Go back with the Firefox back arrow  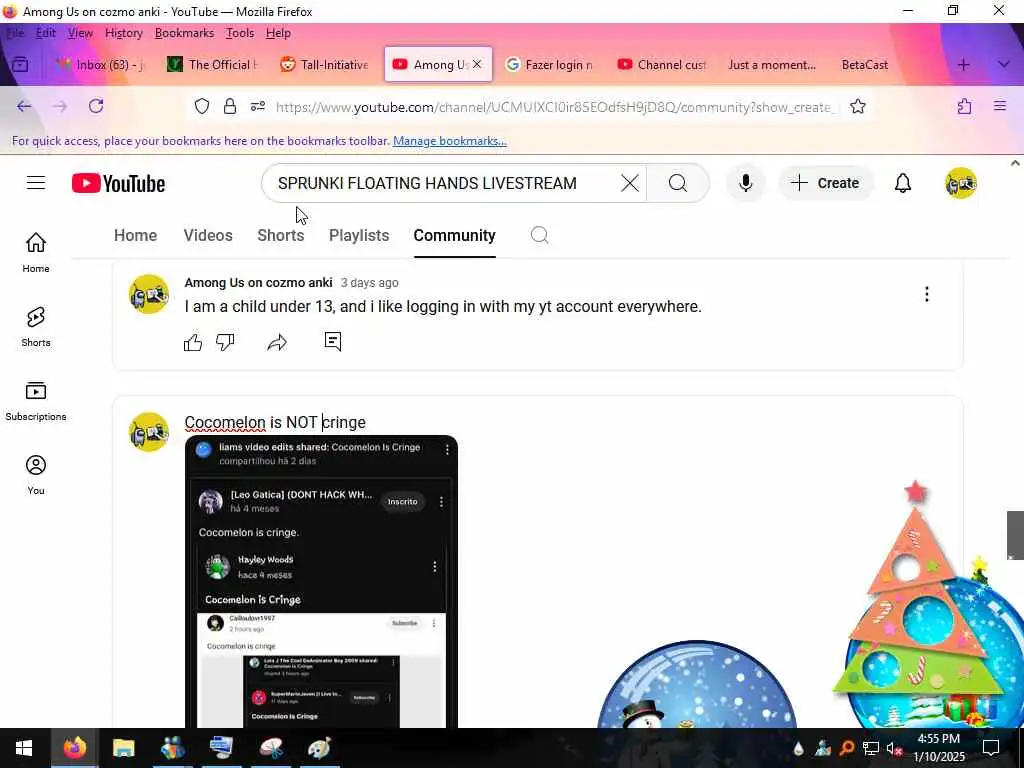point(24,106)
